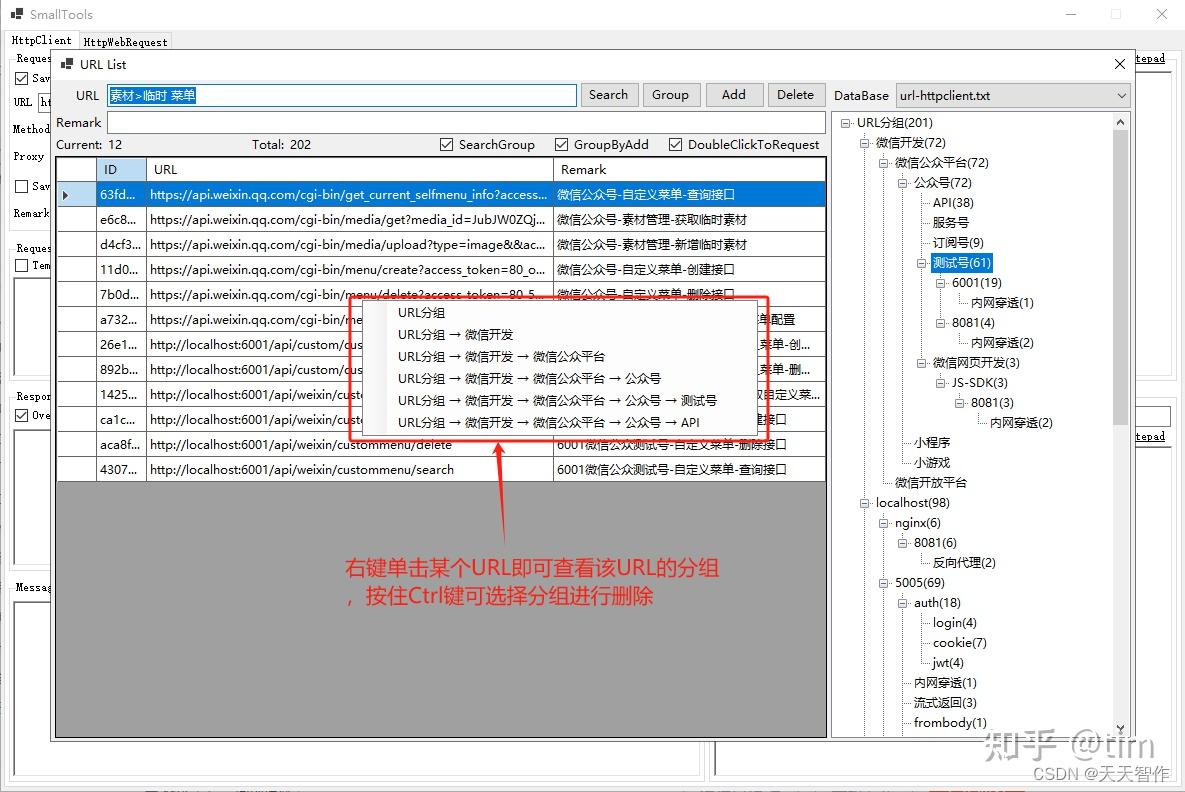Select menu entry ending in 测试号
Image resolution: width=1185 pixels, height=792 pixels.
558,401
